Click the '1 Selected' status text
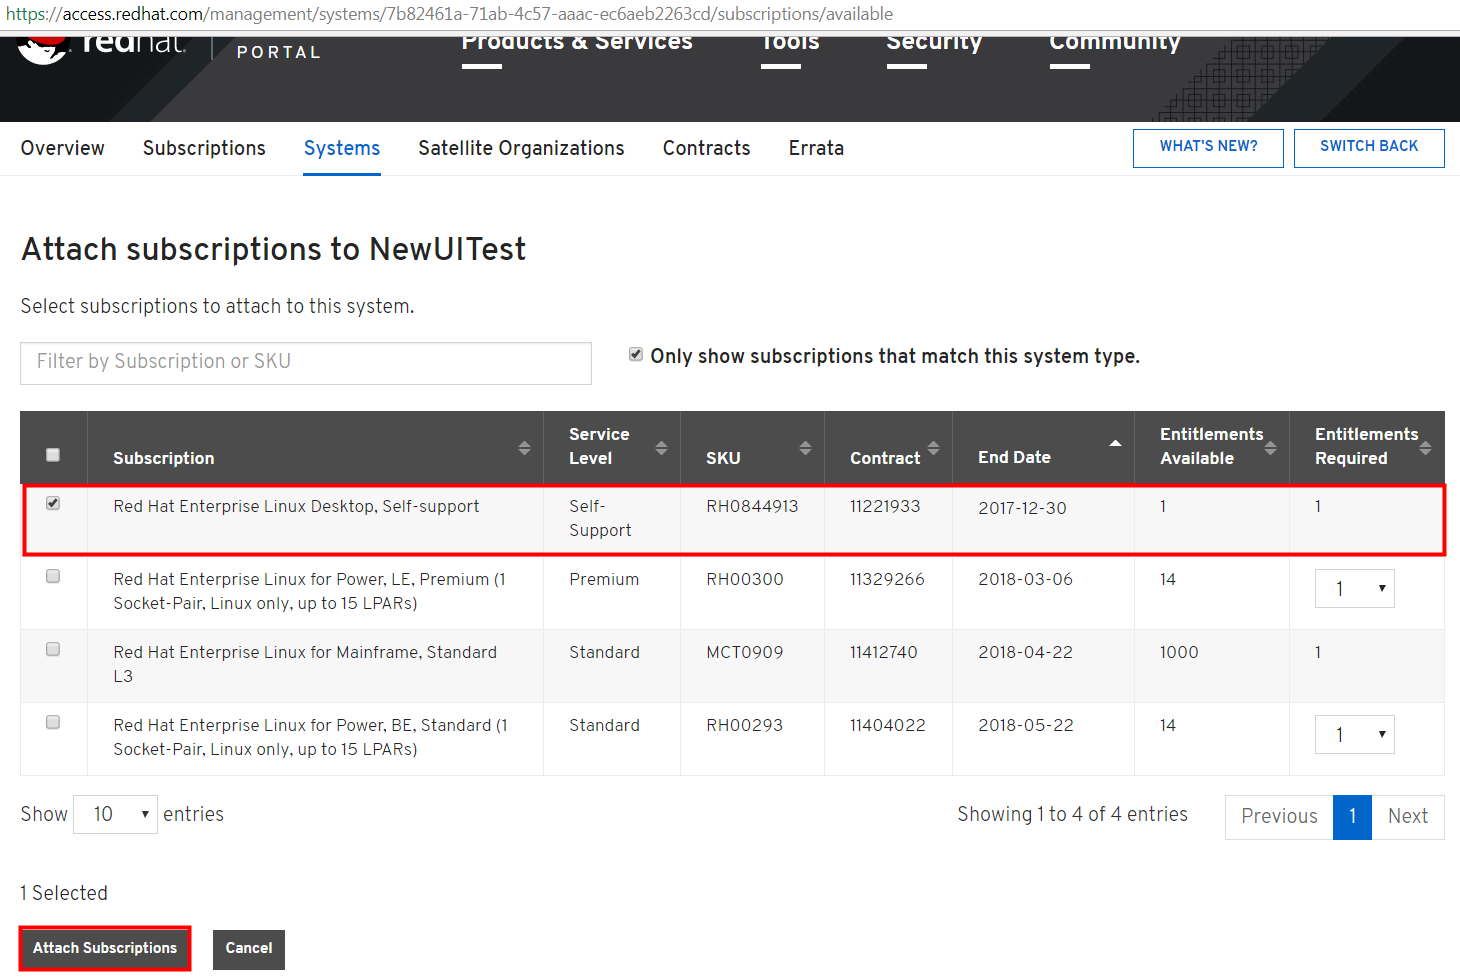 point(64,893)
